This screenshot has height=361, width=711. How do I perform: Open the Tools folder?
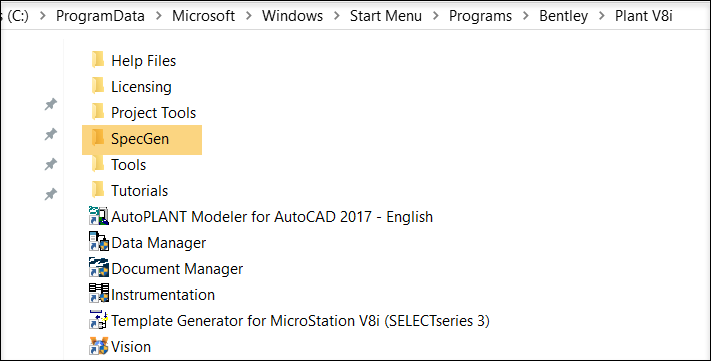pos(119,164)
